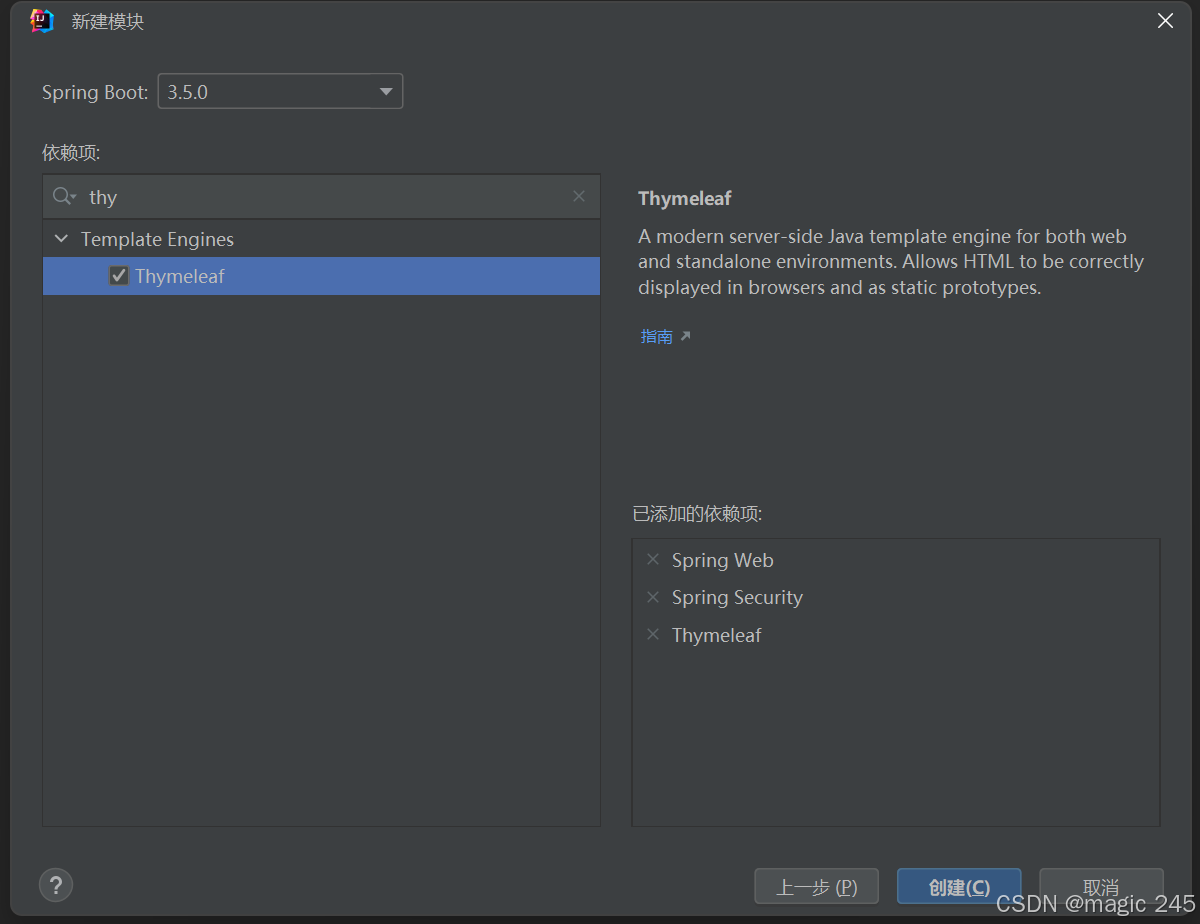
Task: Select Spring Web in added dependencies list
Action: pos(722,560)
